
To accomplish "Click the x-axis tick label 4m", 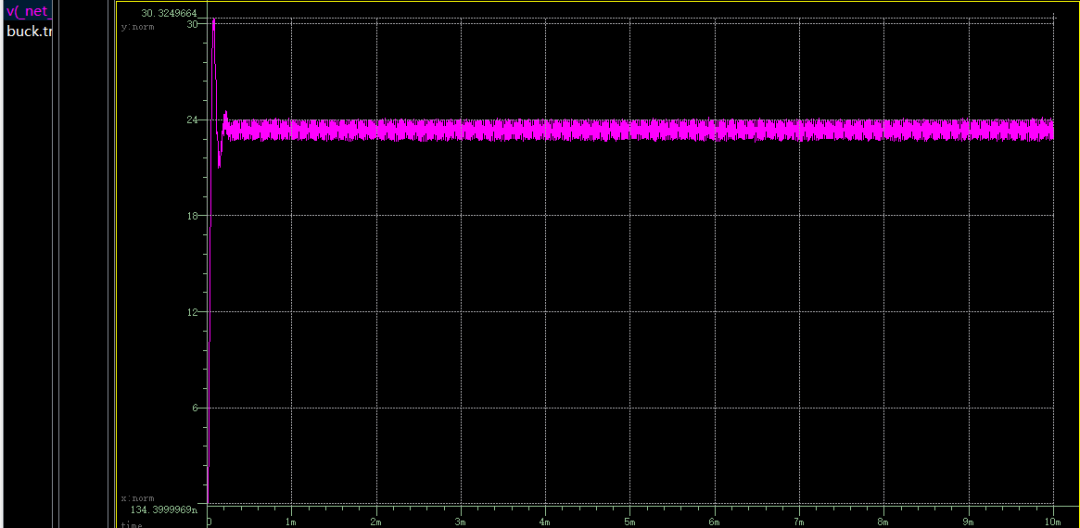I will tap(546, 522).
